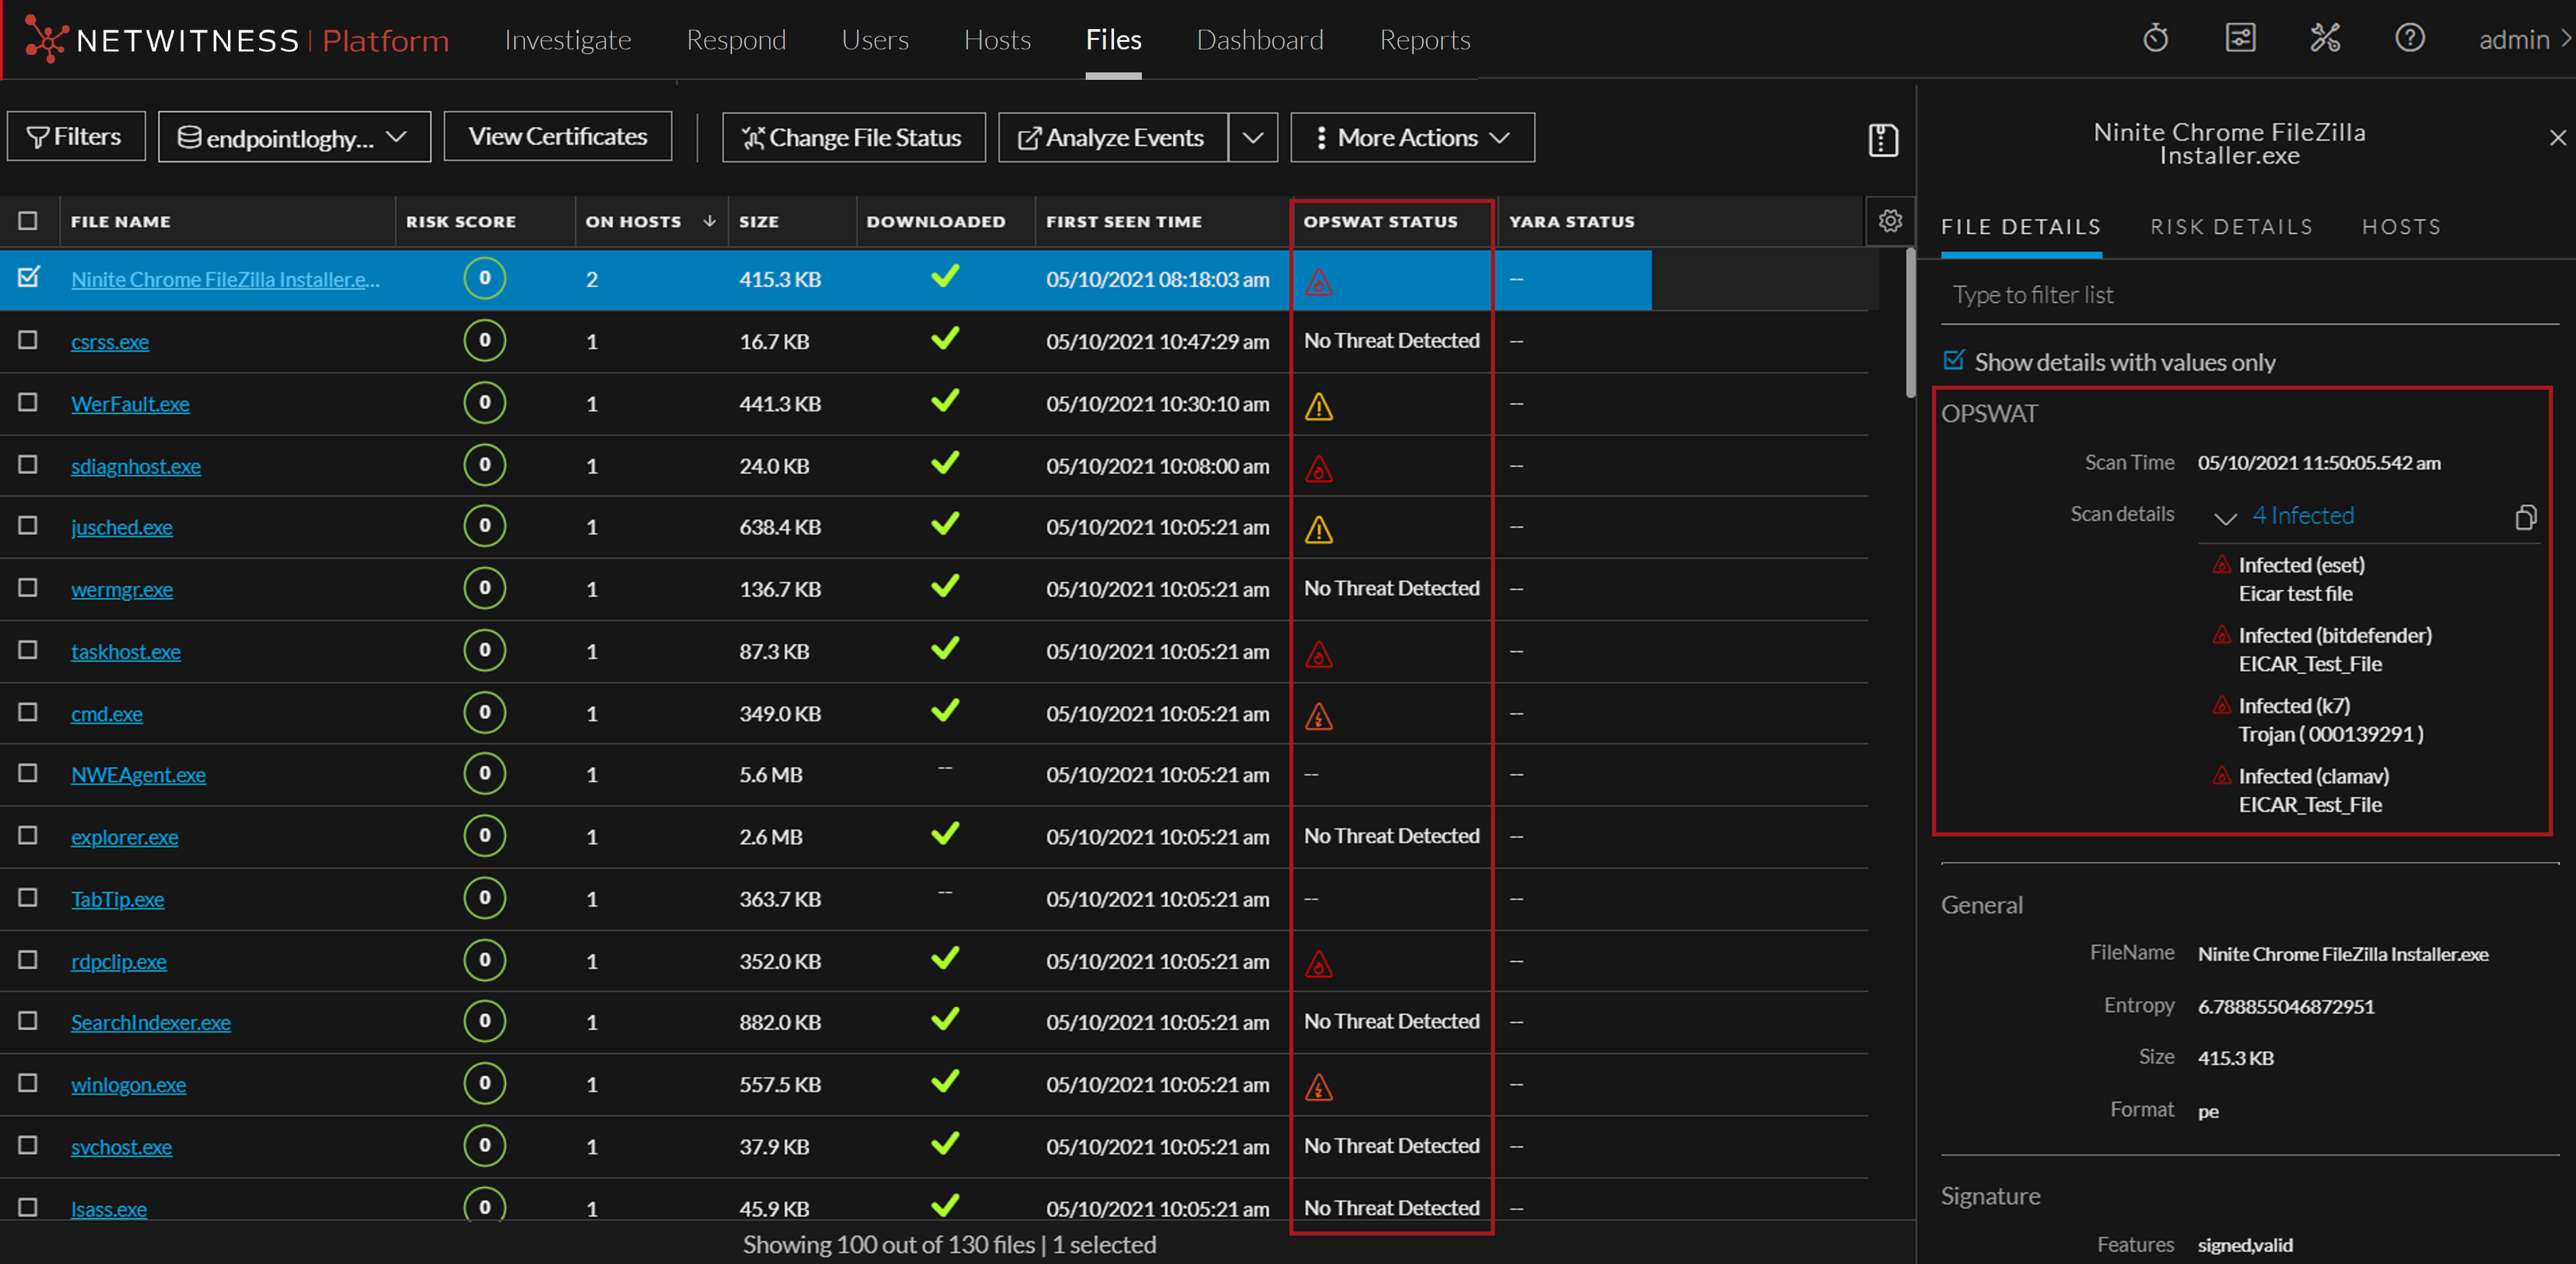Click the help question mark icon
Image resolution: width=2576 pixels, height=1264 pixels.
(x=2409, y=39)
